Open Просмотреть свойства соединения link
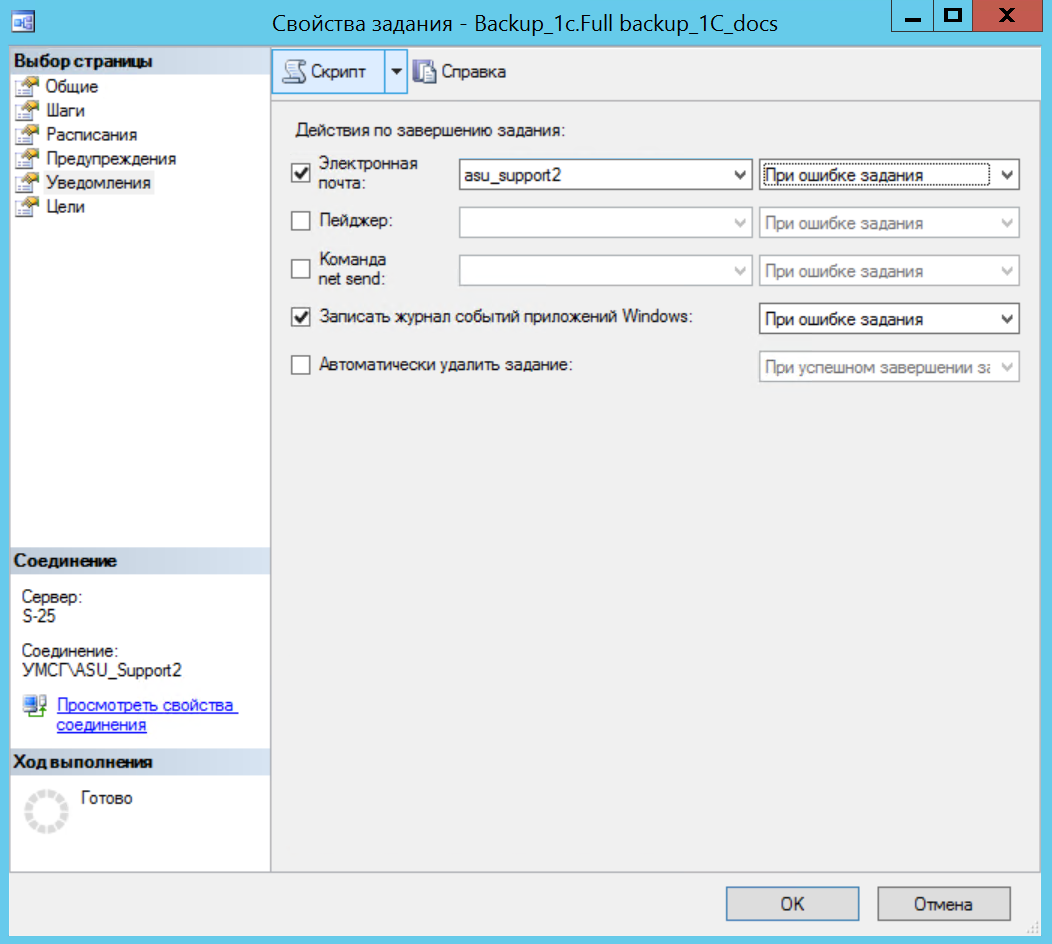 click(x=146, y=715)
